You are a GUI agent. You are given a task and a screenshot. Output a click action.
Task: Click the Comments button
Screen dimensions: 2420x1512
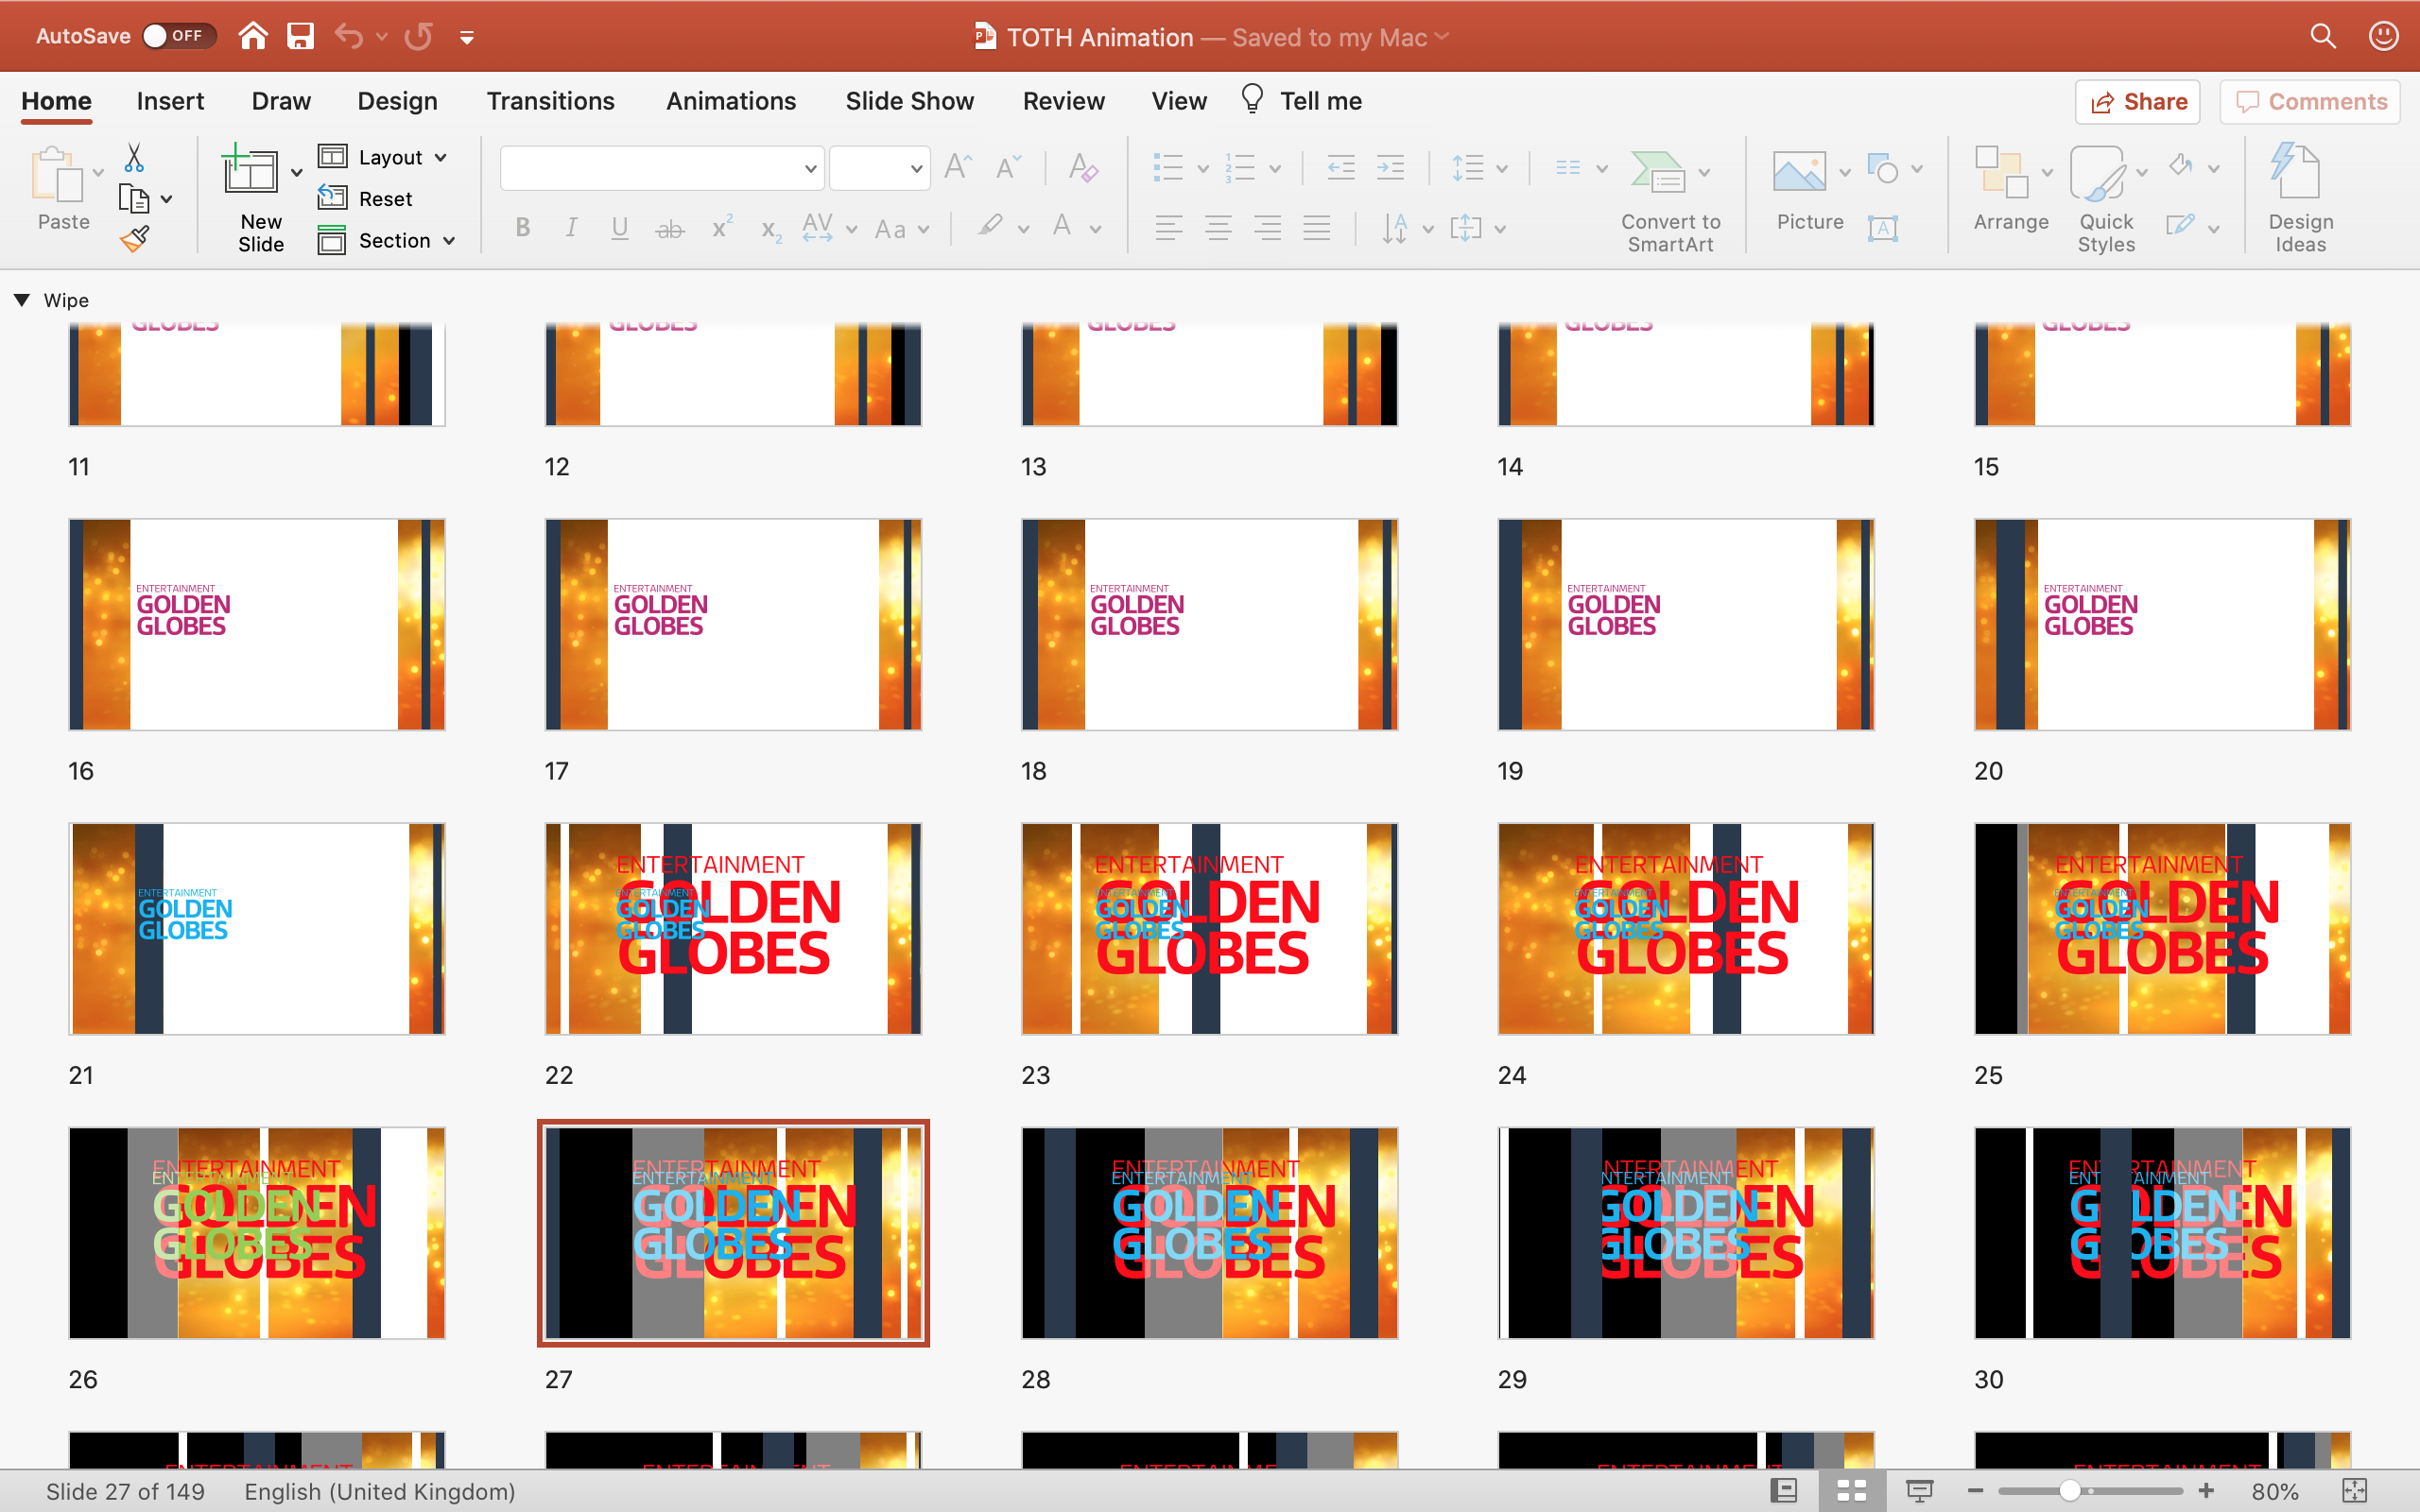2310,102
